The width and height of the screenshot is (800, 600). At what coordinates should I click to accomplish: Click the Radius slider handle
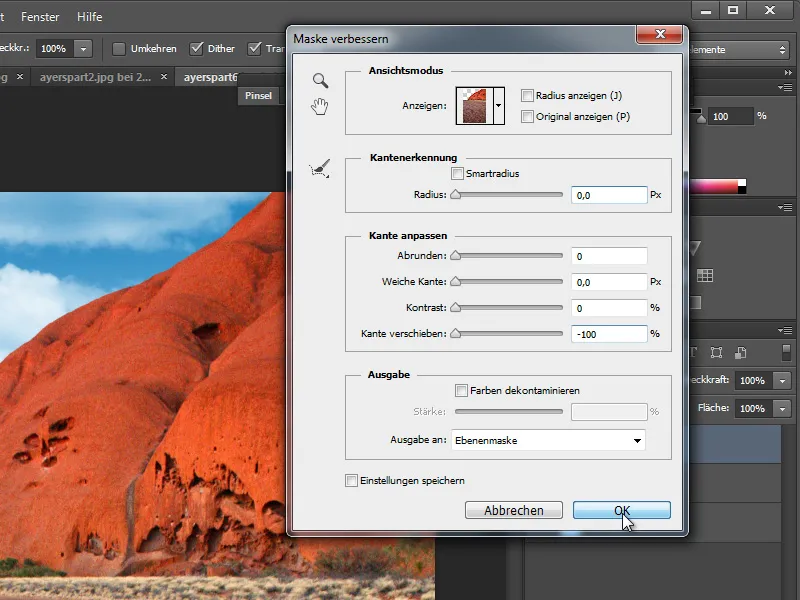click(456, 194)
